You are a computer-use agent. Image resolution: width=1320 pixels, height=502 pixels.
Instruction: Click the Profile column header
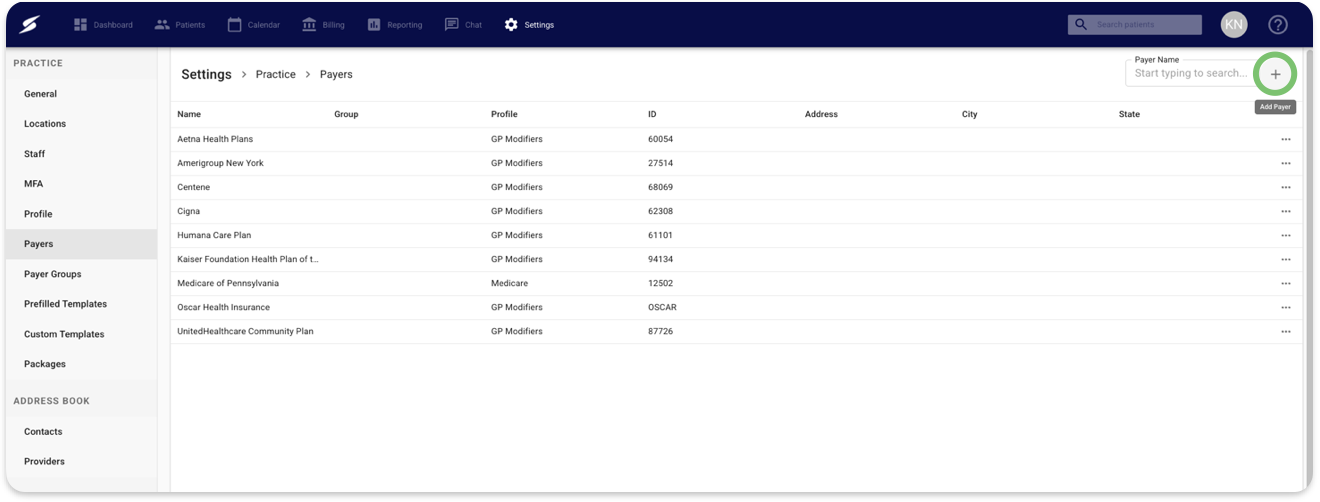pos(504,114)
